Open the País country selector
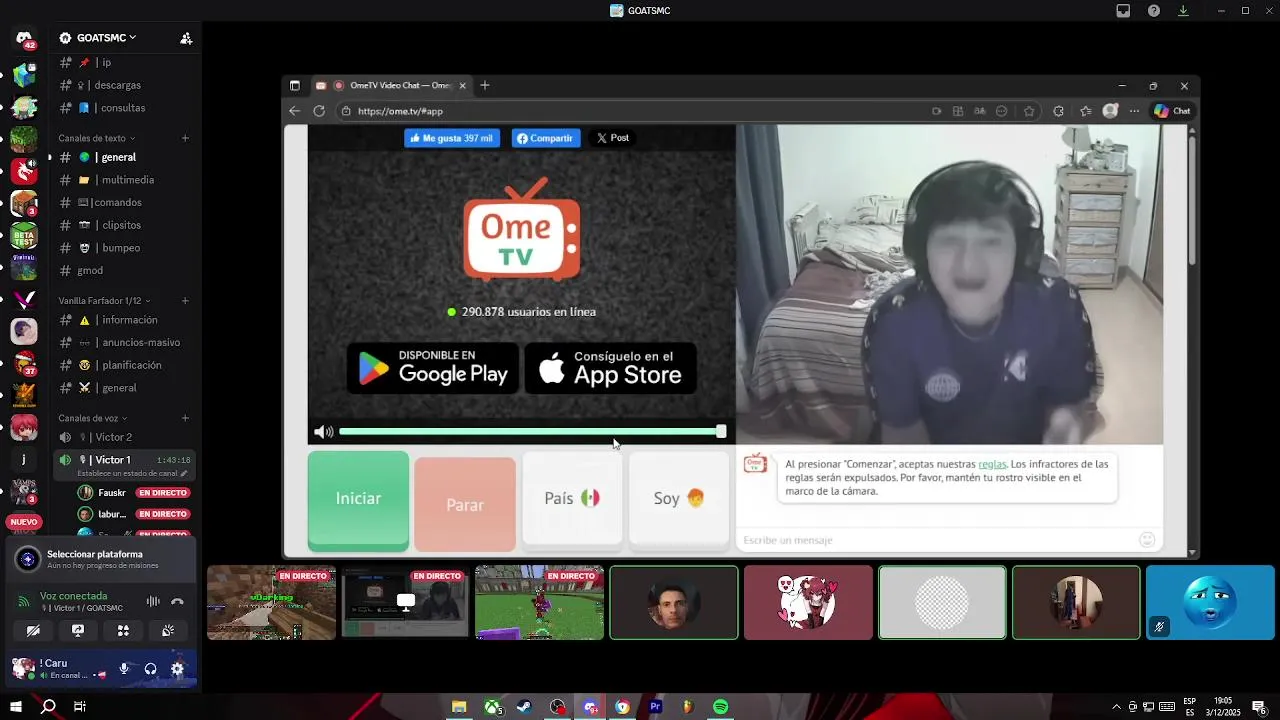 pos(572,498)
